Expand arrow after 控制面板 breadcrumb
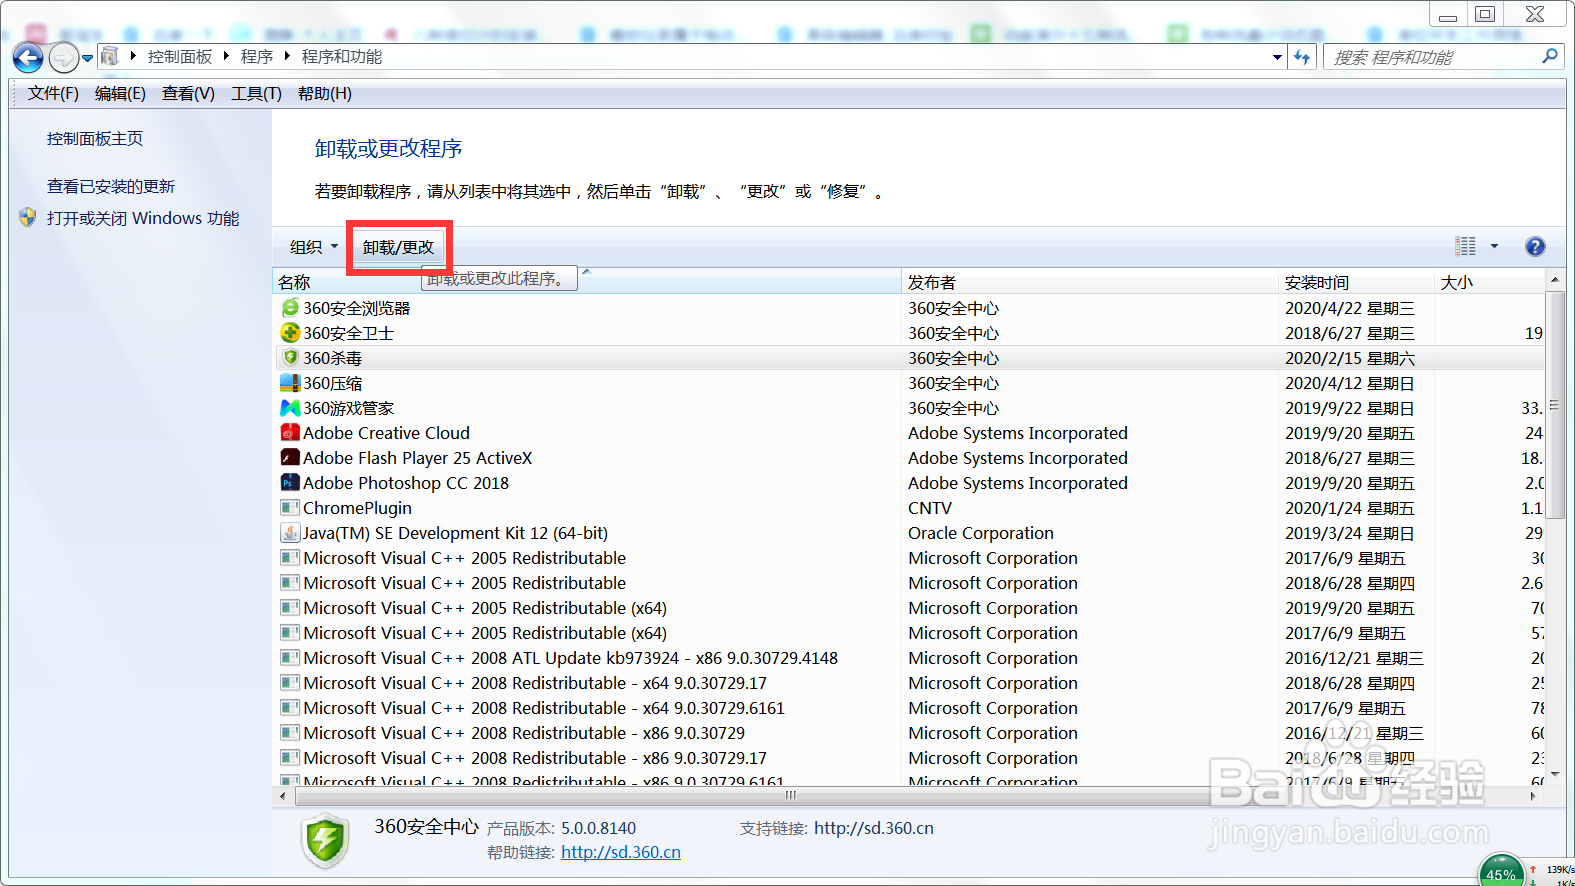The height and width of the screenshot is (886, 1575). [x=226, y=57]
